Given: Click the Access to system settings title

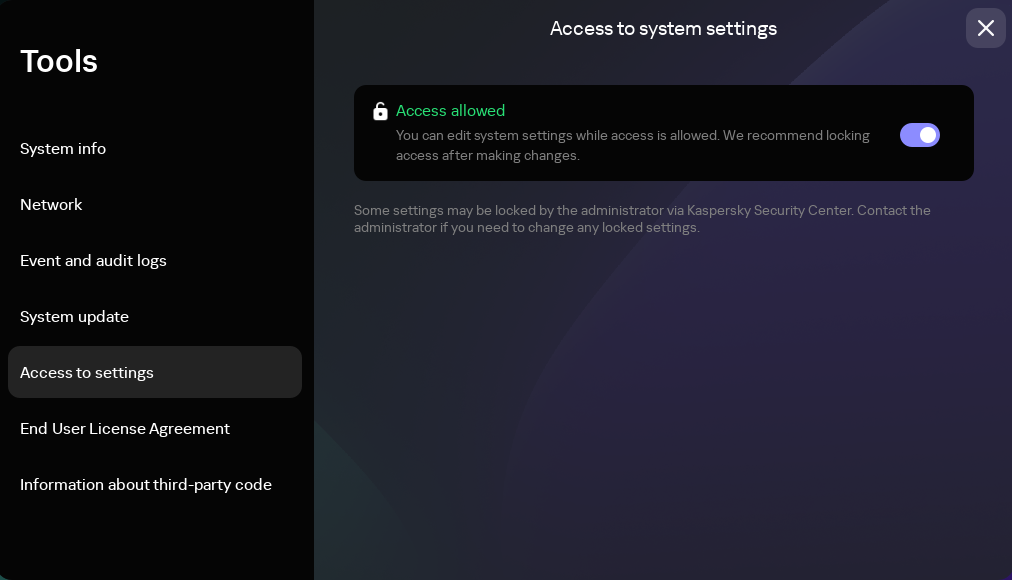Looking at the screenshot, I should tap(663, 28).
